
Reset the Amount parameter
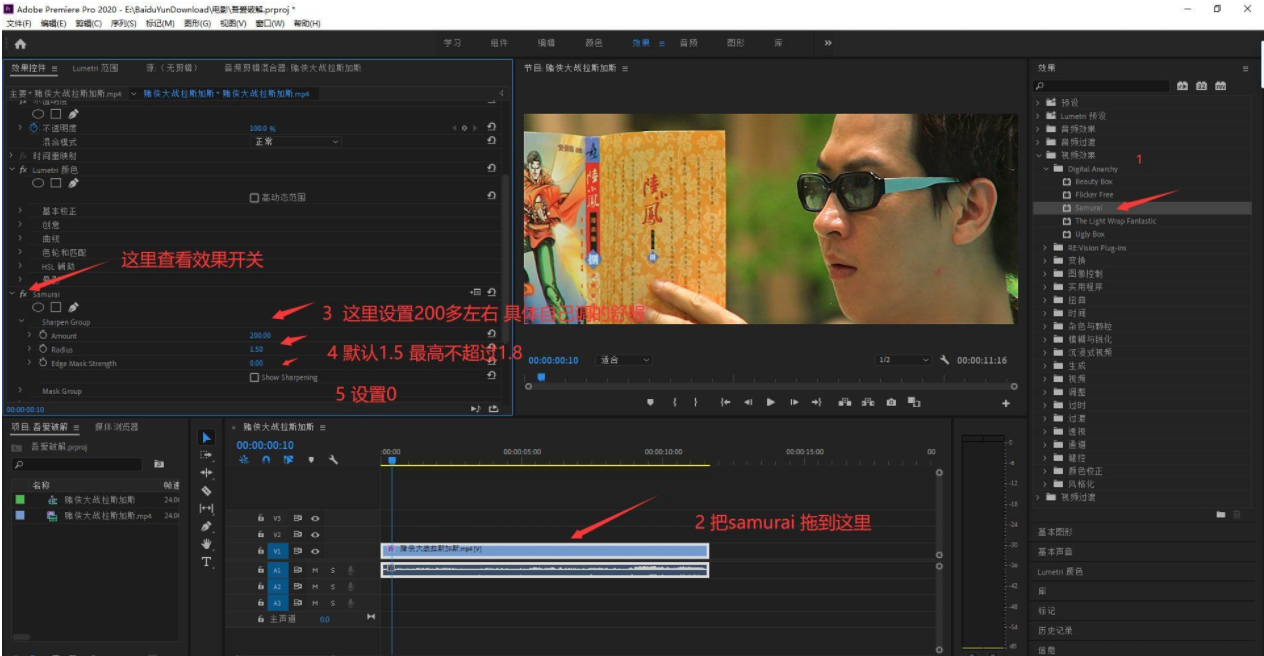click(491, 335)
